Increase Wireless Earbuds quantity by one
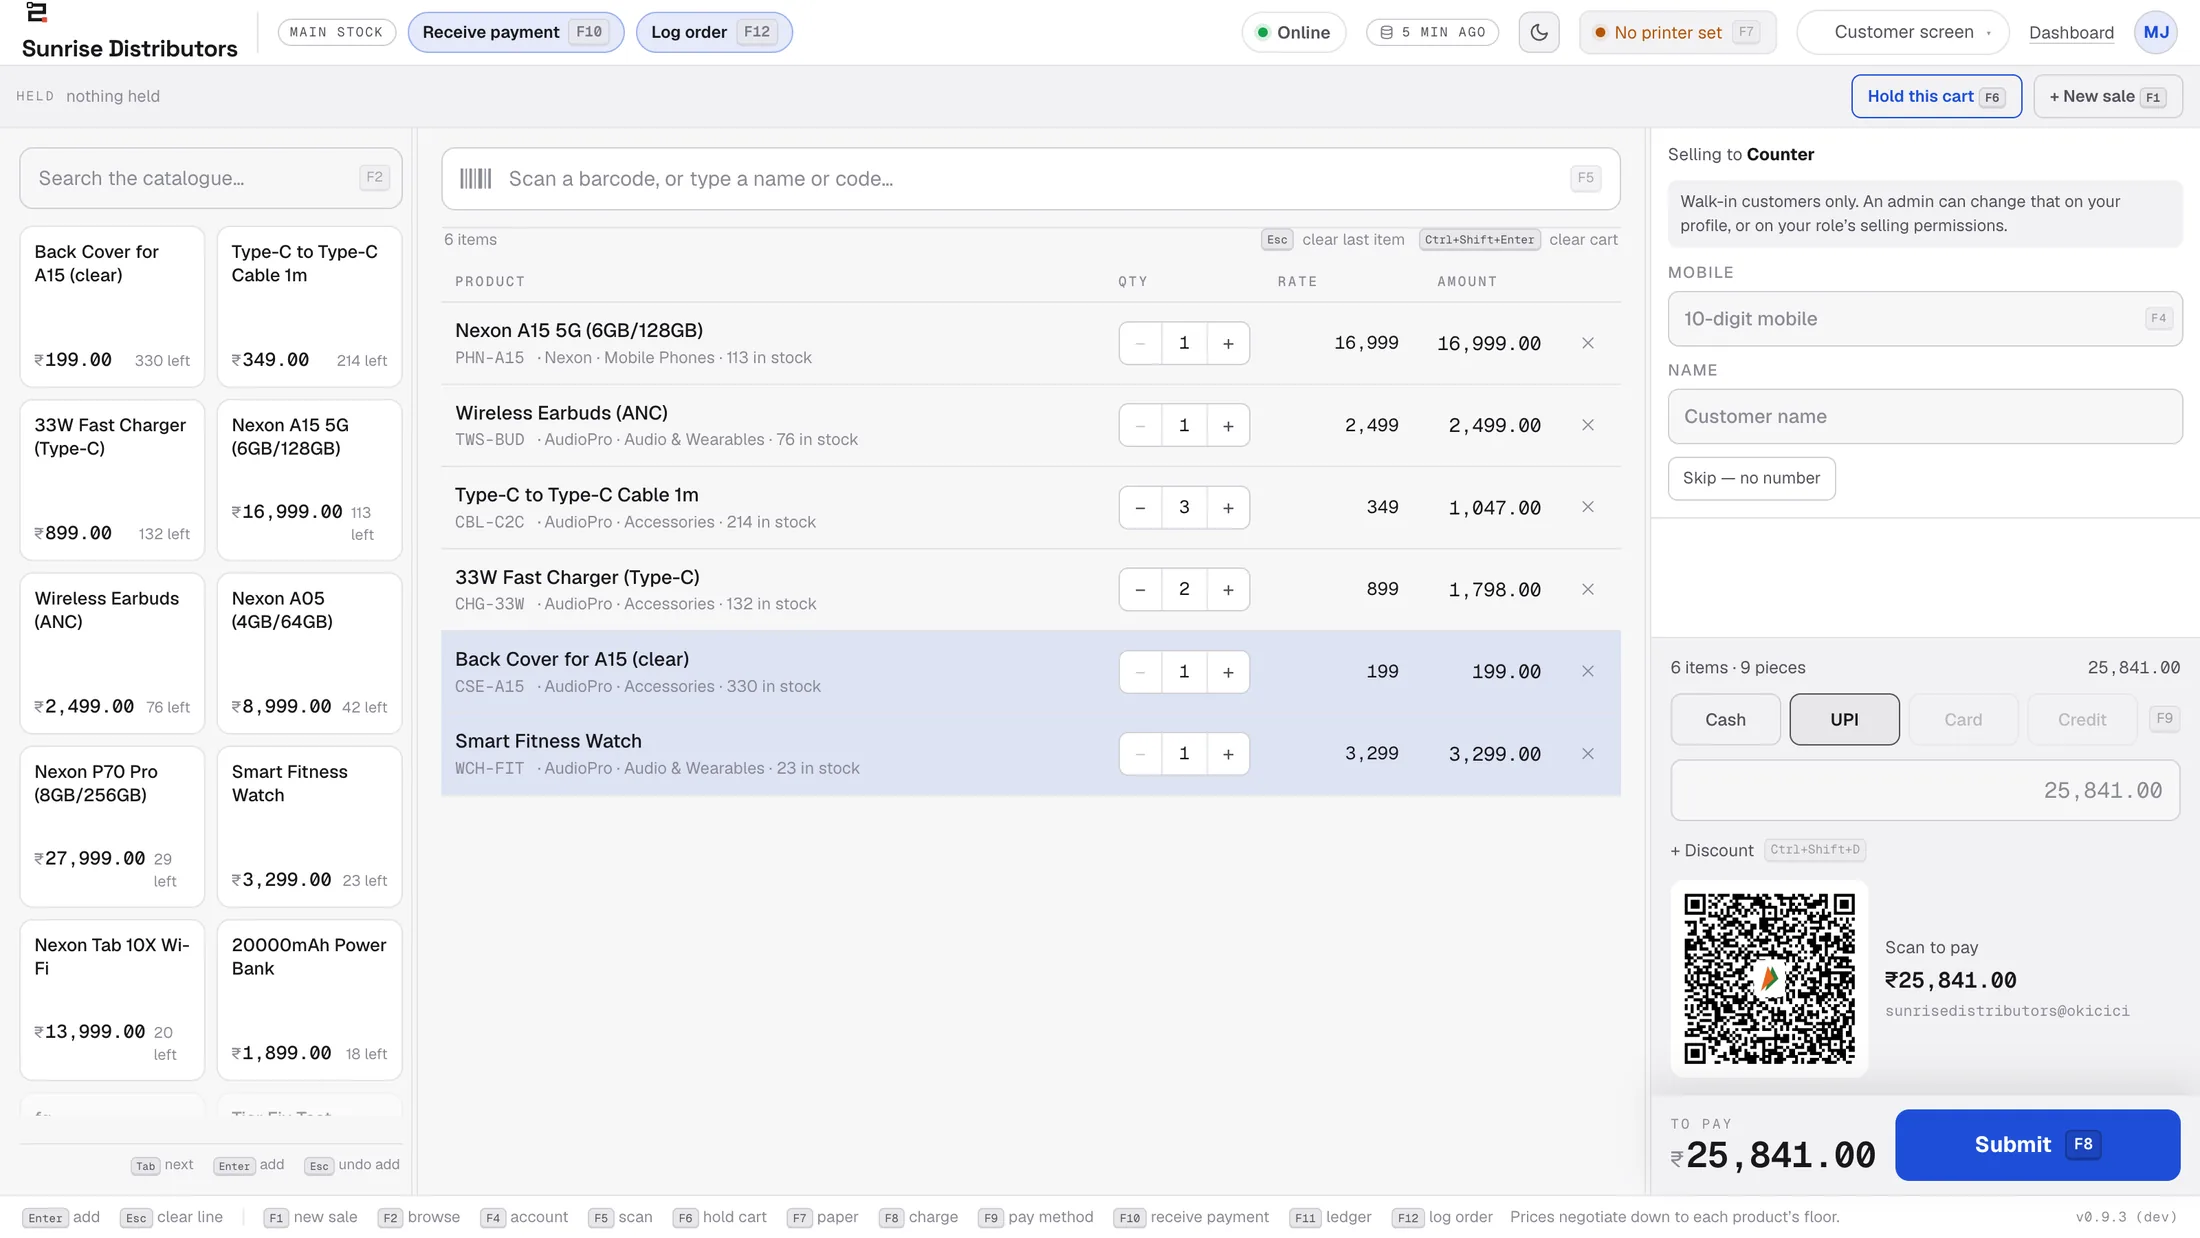Screen dimensions: 2200x1238 (x=1228, y=425)
